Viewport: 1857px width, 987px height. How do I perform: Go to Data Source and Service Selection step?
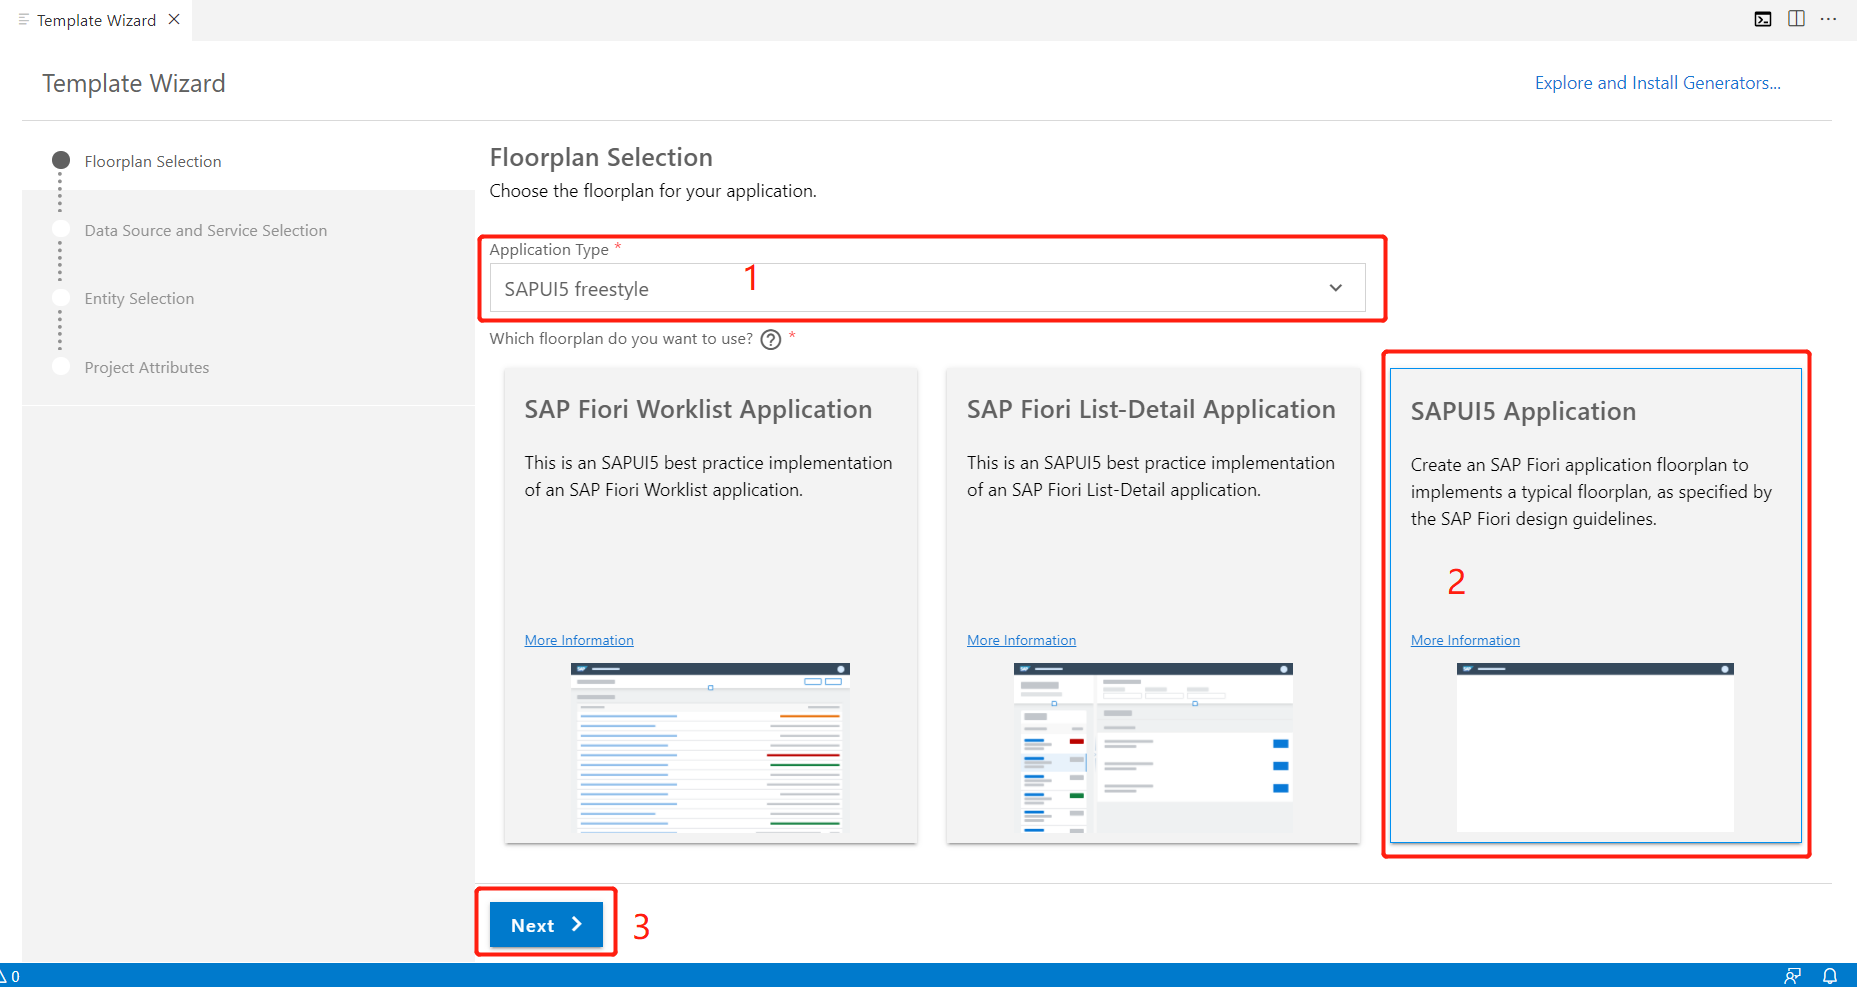206,230
